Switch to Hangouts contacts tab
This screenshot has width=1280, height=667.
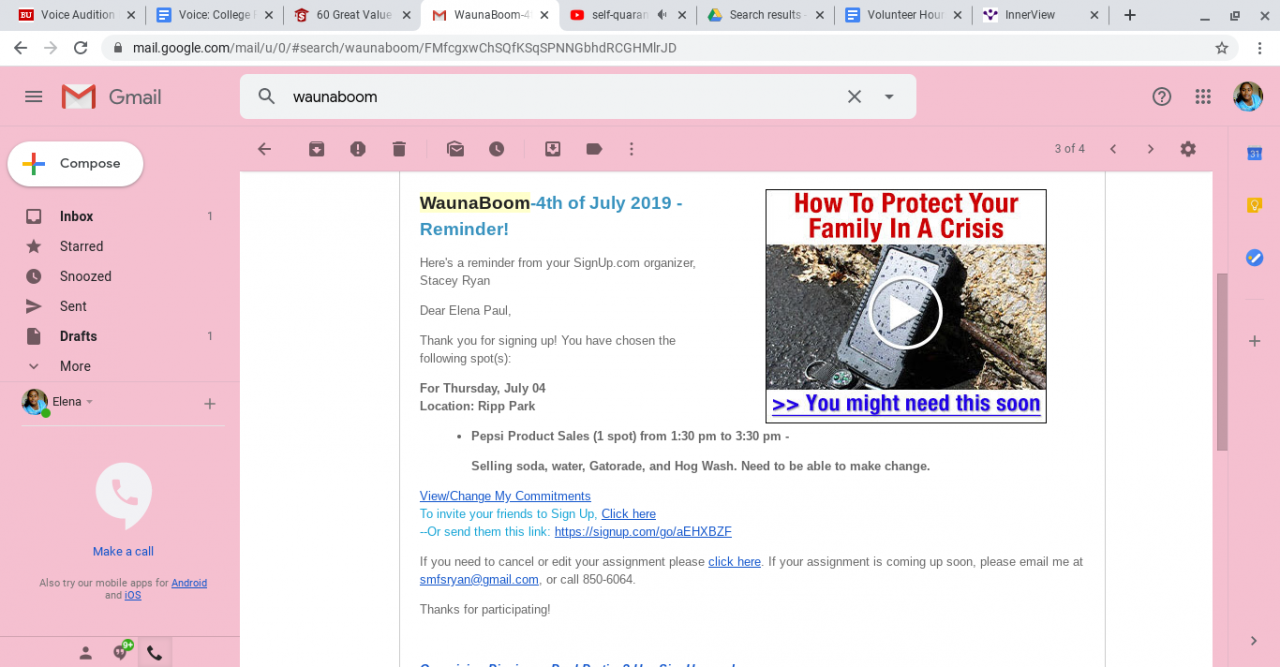pyautogui.click(x=86, y=653)
